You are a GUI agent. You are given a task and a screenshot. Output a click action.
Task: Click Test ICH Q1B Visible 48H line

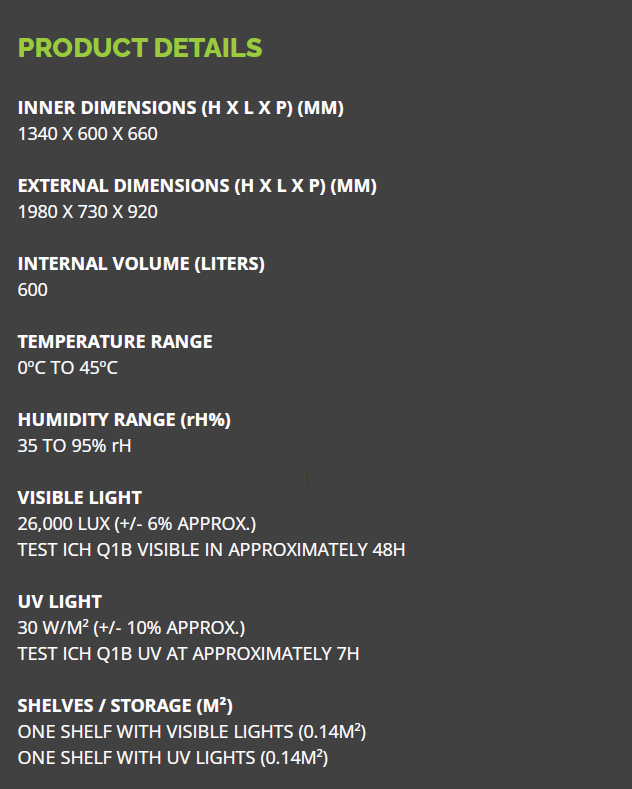211,550
